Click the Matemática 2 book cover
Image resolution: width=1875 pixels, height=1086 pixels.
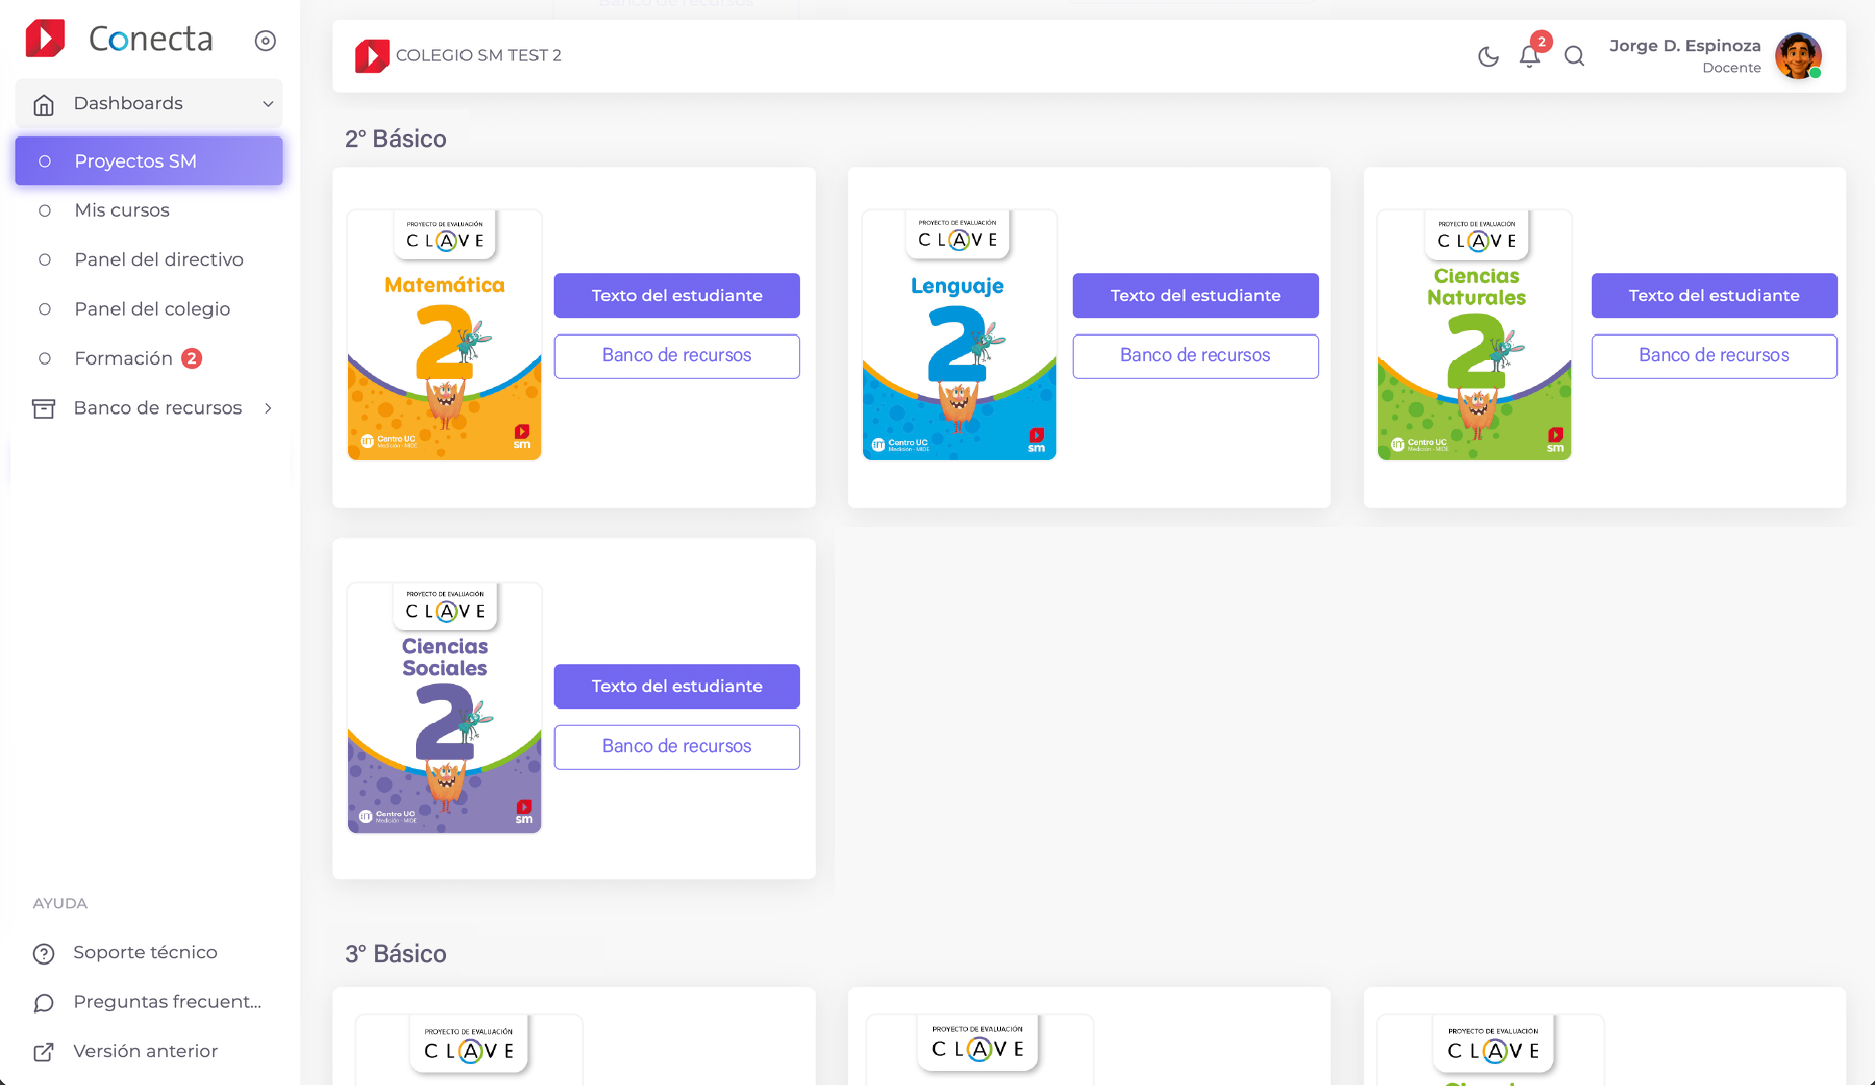[x=444, y=335]
